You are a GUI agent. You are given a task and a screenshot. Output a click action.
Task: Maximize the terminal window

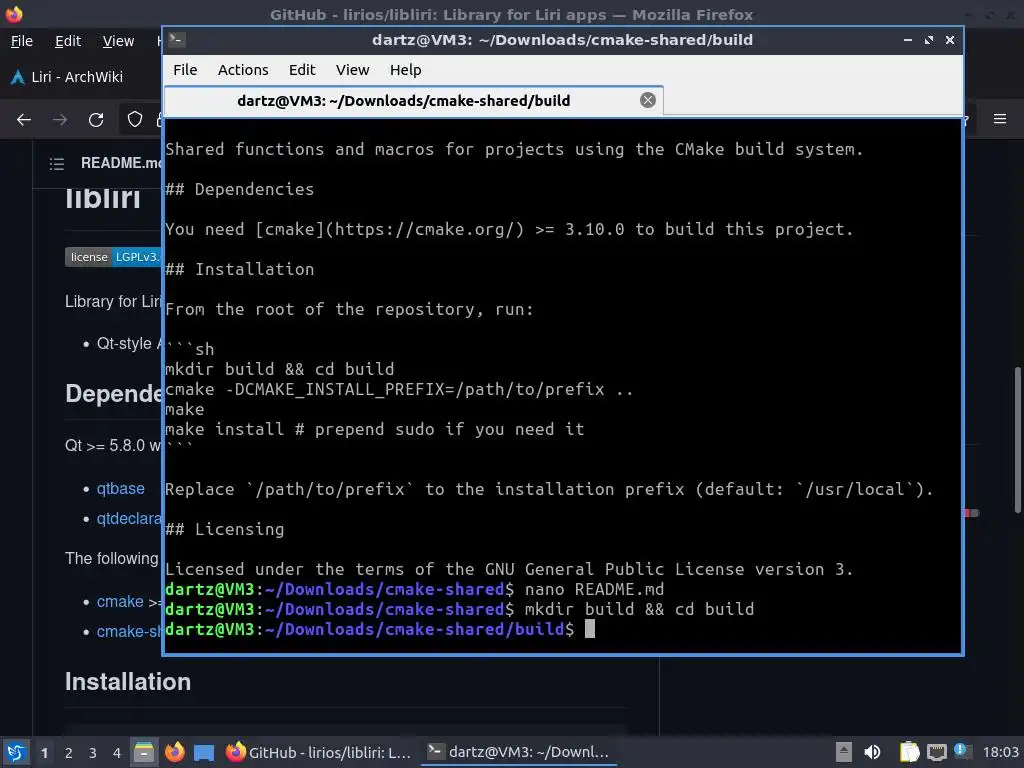[x=929, y=40]
